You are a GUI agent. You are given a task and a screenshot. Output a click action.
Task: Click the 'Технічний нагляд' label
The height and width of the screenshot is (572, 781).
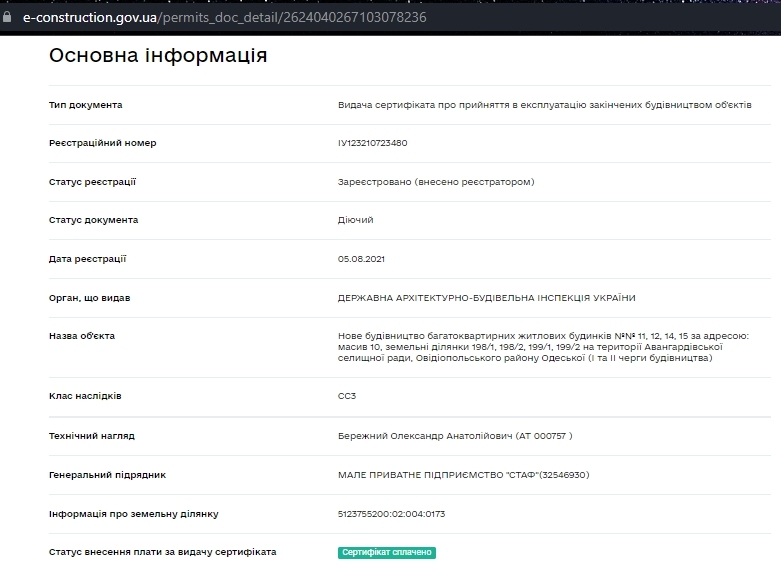tap(92, 436)
